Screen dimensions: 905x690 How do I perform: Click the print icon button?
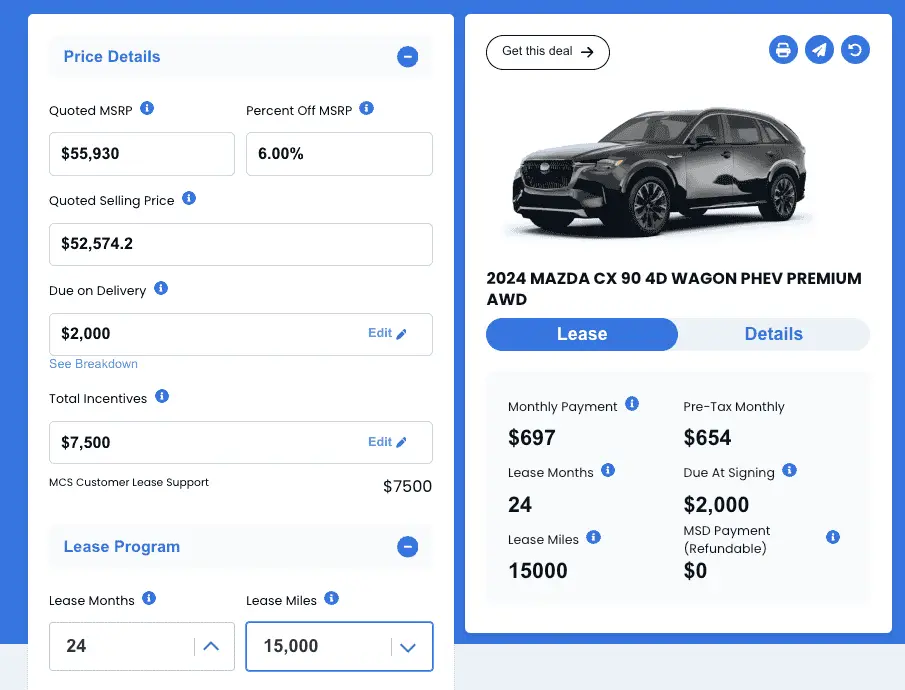(x=783, y=50)
